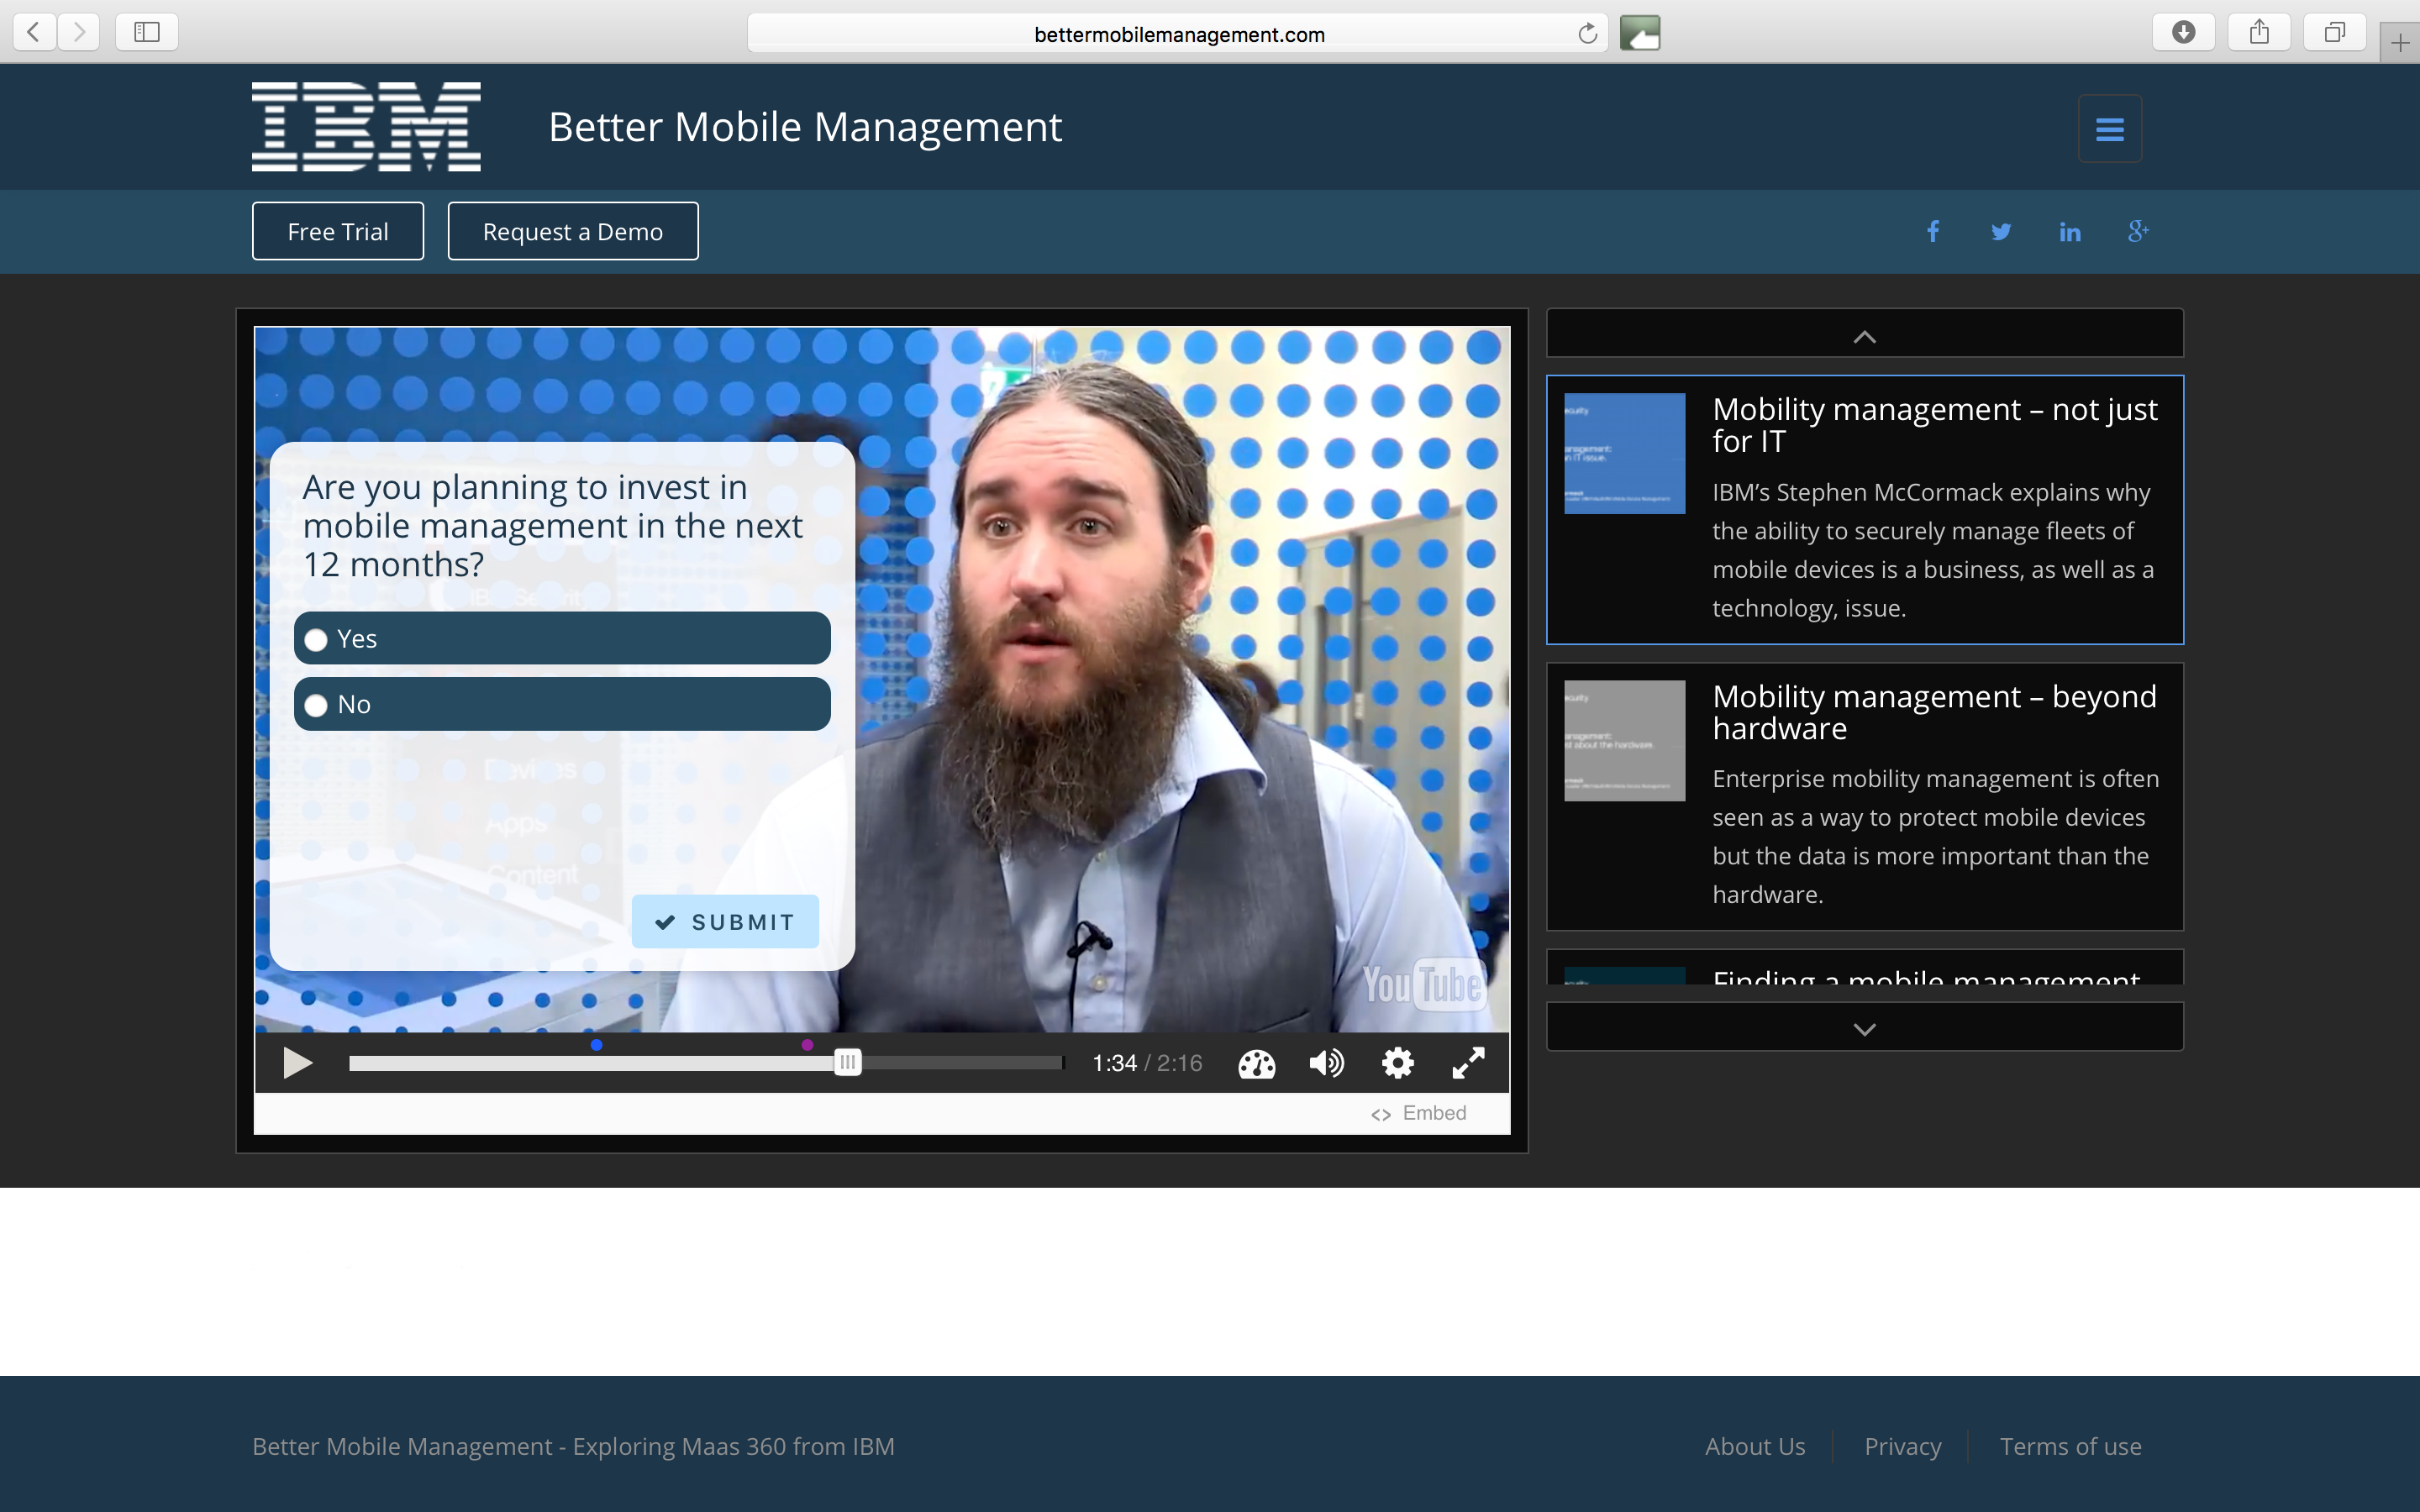2420x1512 pixels.
Task: Share on Google Plus icon
Action: (x=2138, y=232)
